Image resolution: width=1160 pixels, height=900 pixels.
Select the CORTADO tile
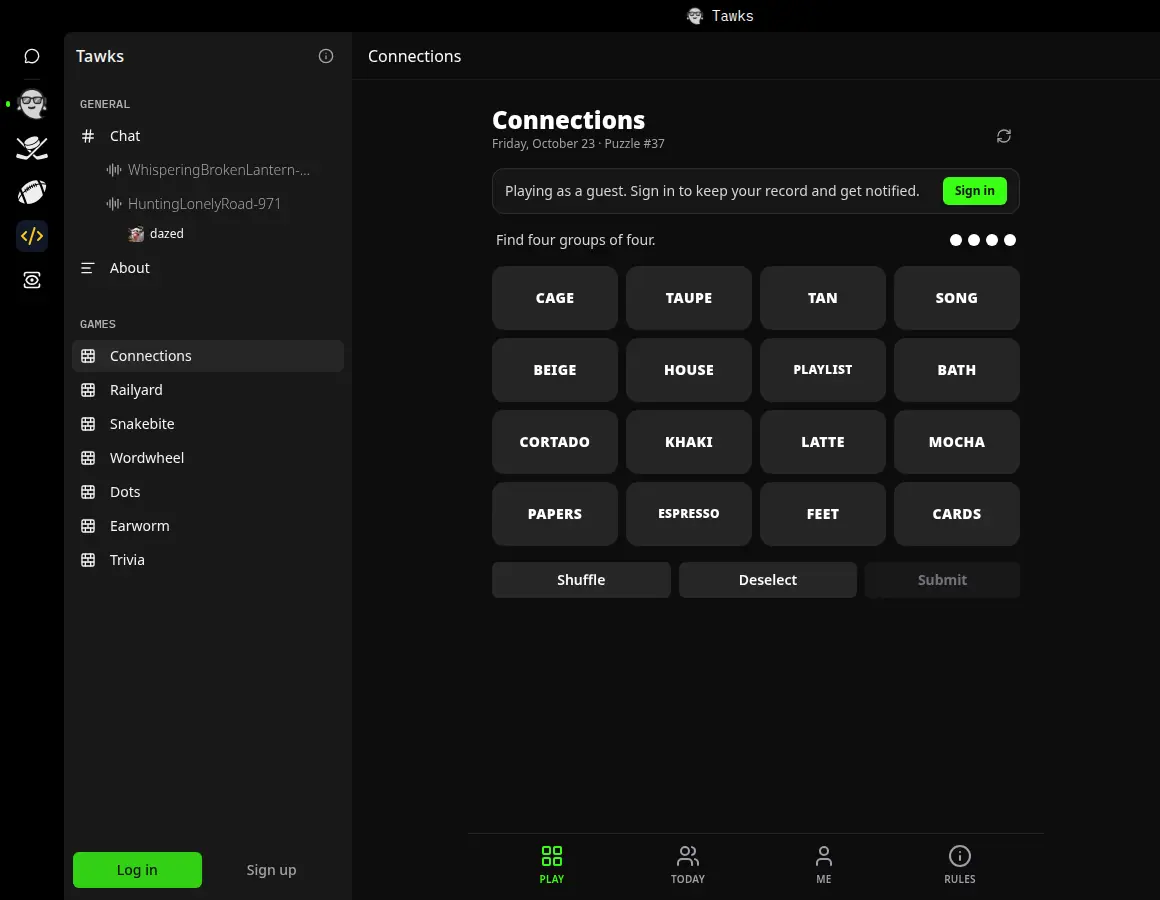(555, 441)
